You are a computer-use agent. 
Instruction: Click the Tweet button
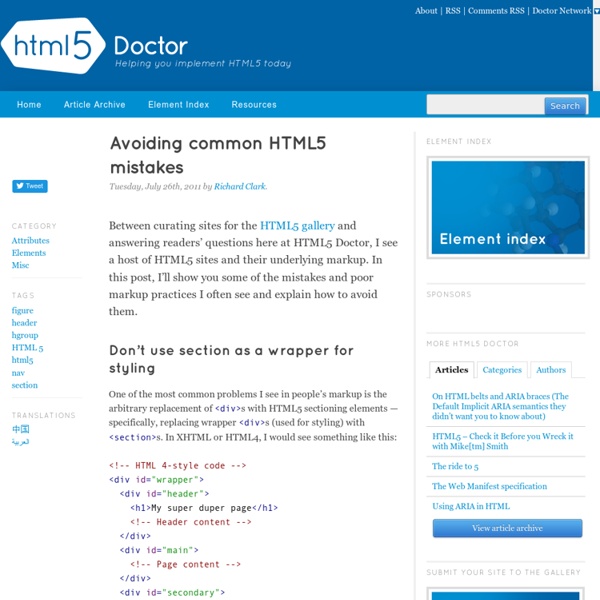29,186
